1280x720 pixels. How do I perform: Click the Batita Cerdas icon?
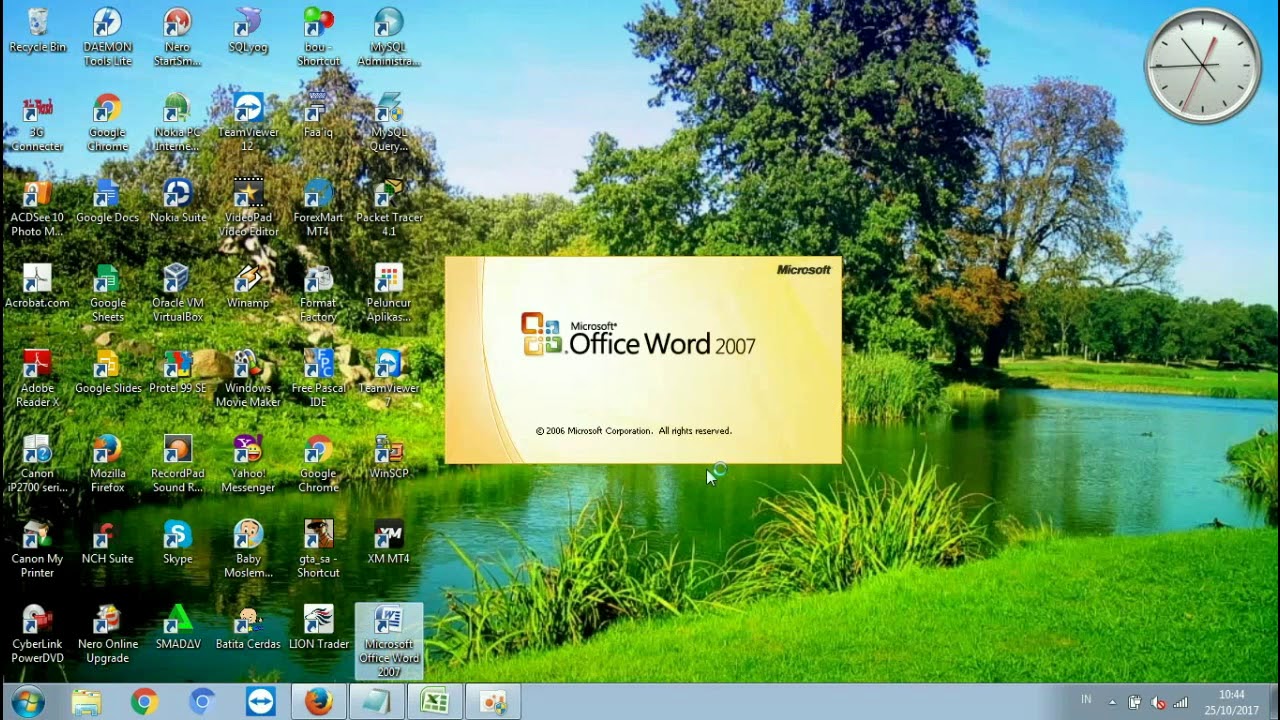click(247, 628)
